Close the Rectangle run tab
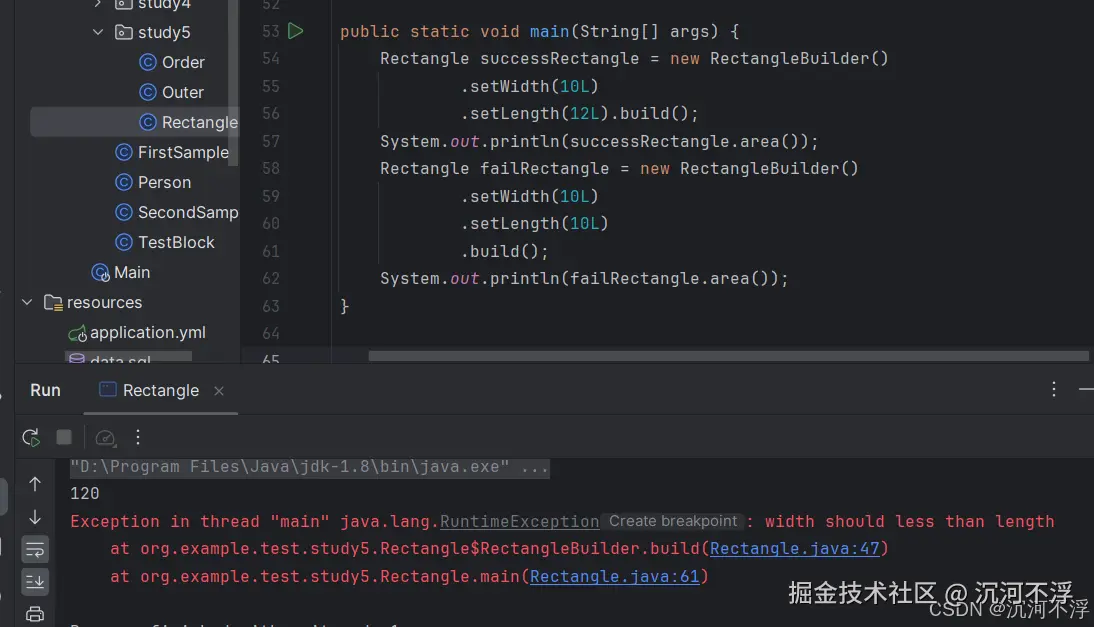1094x627 pixels. [219, 391]
